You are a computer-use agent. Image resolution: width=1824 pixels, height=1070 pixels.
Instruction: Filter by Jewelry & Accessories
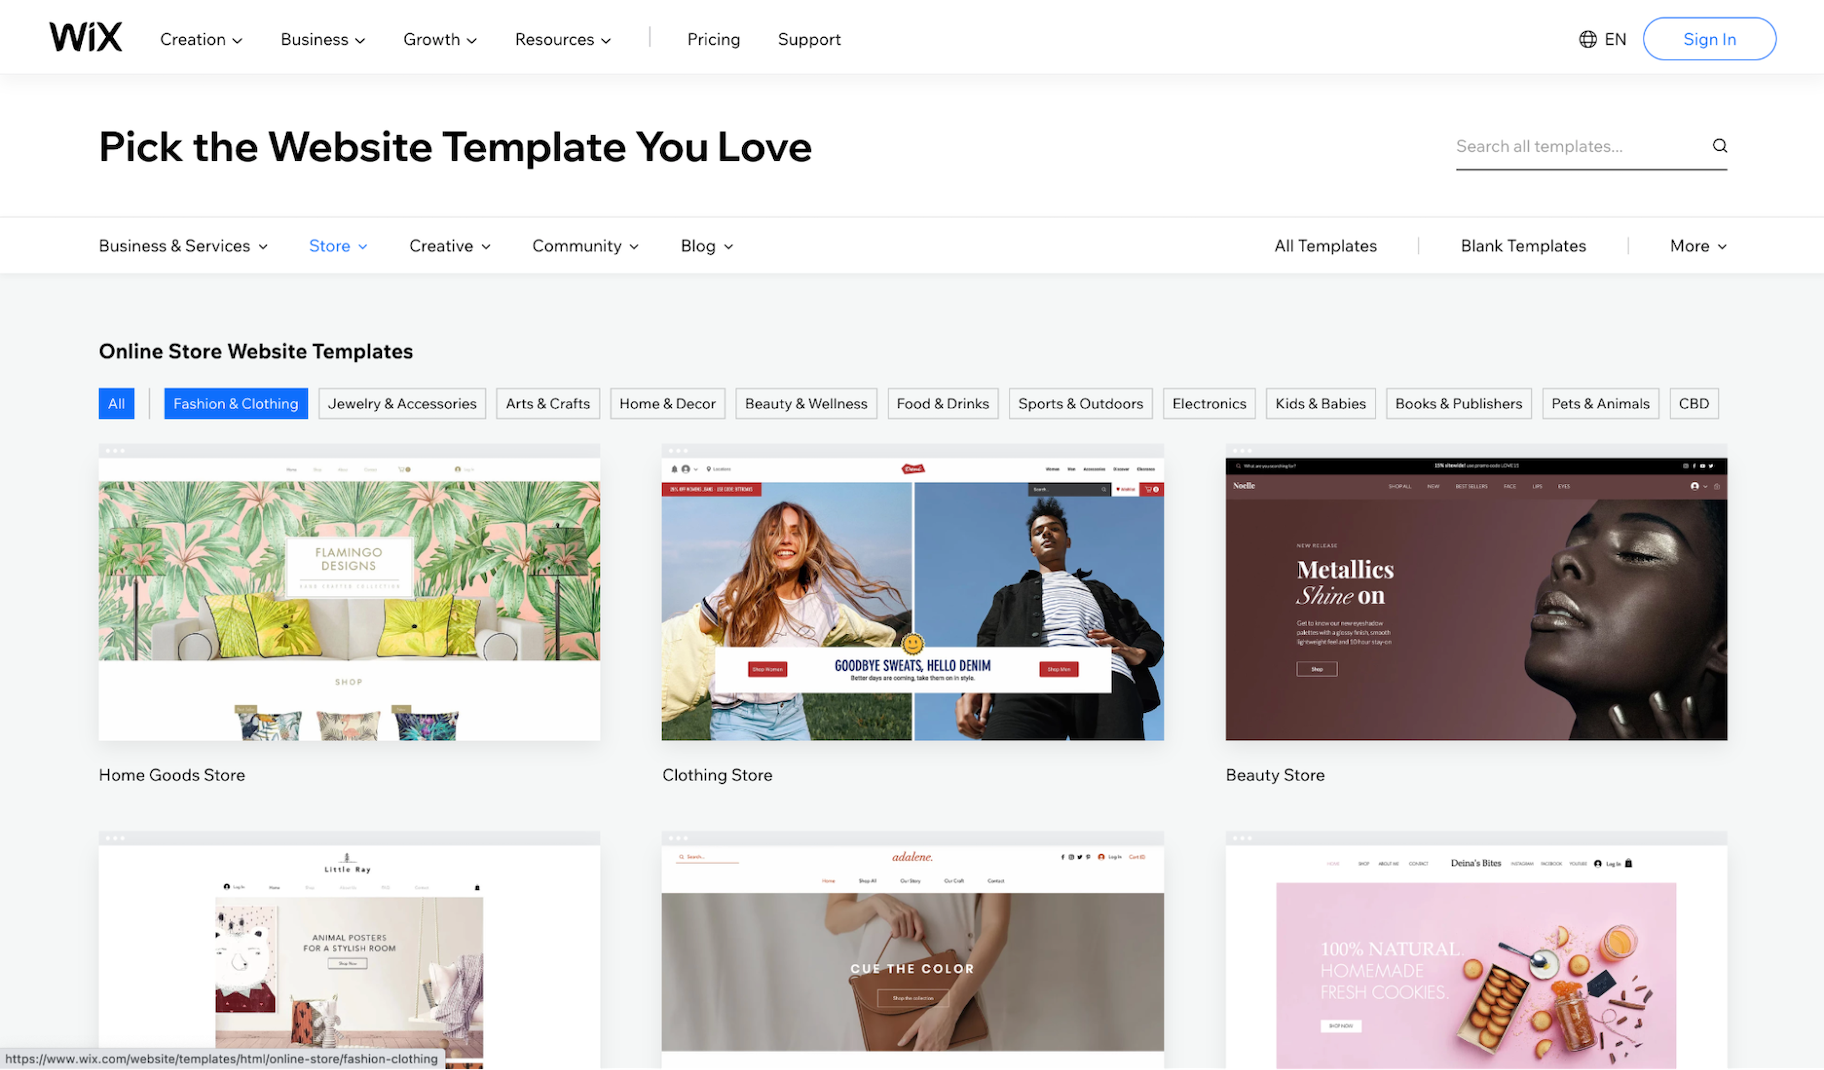pos(402,404)
